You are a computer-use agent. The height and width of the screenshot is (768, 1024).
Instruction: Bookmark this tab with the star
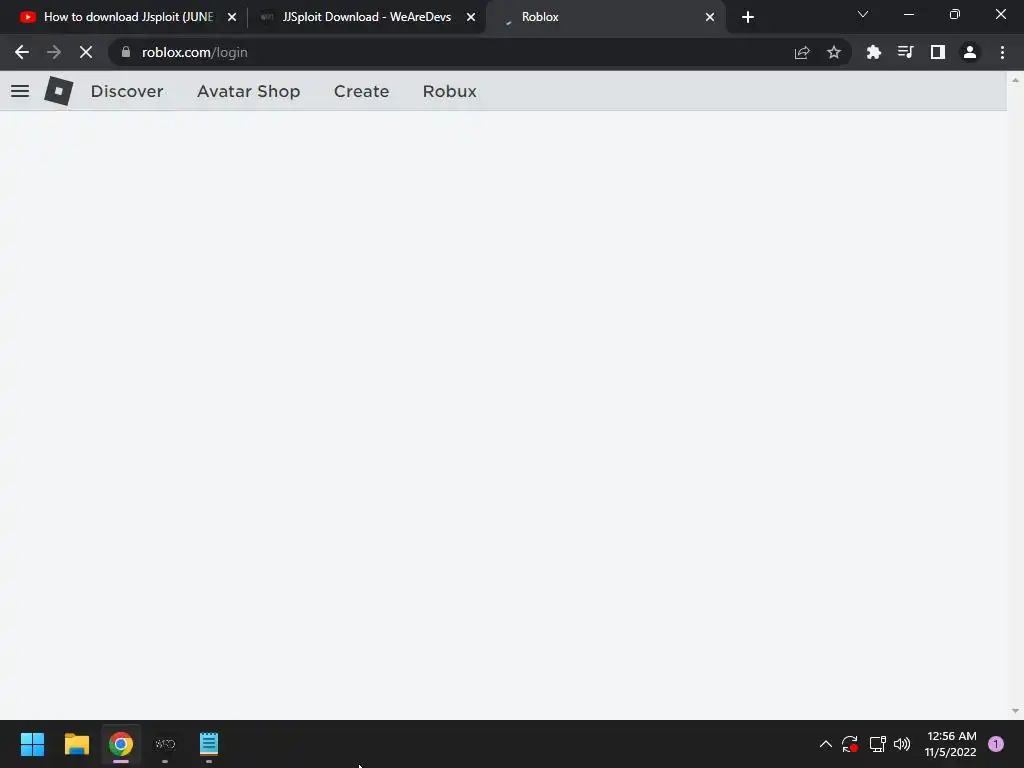(834, 52)
